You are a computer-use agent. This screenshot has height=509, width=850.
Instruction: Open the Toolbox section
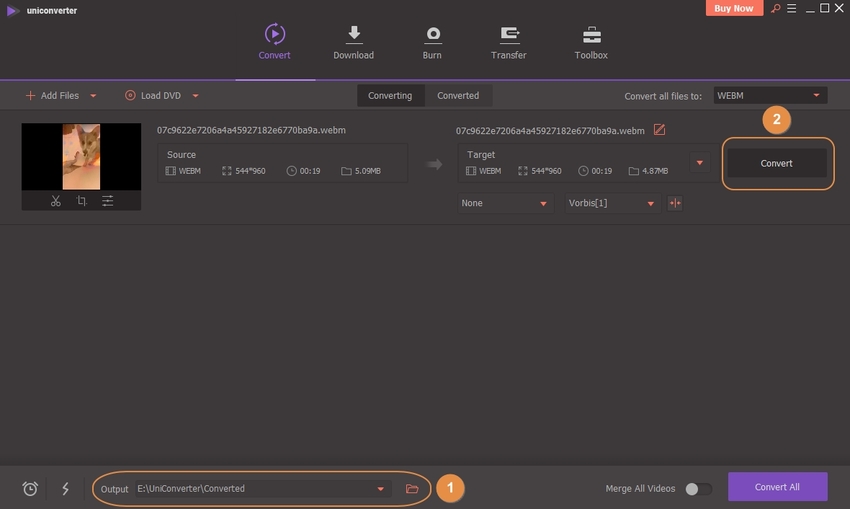tap(591, 43)
